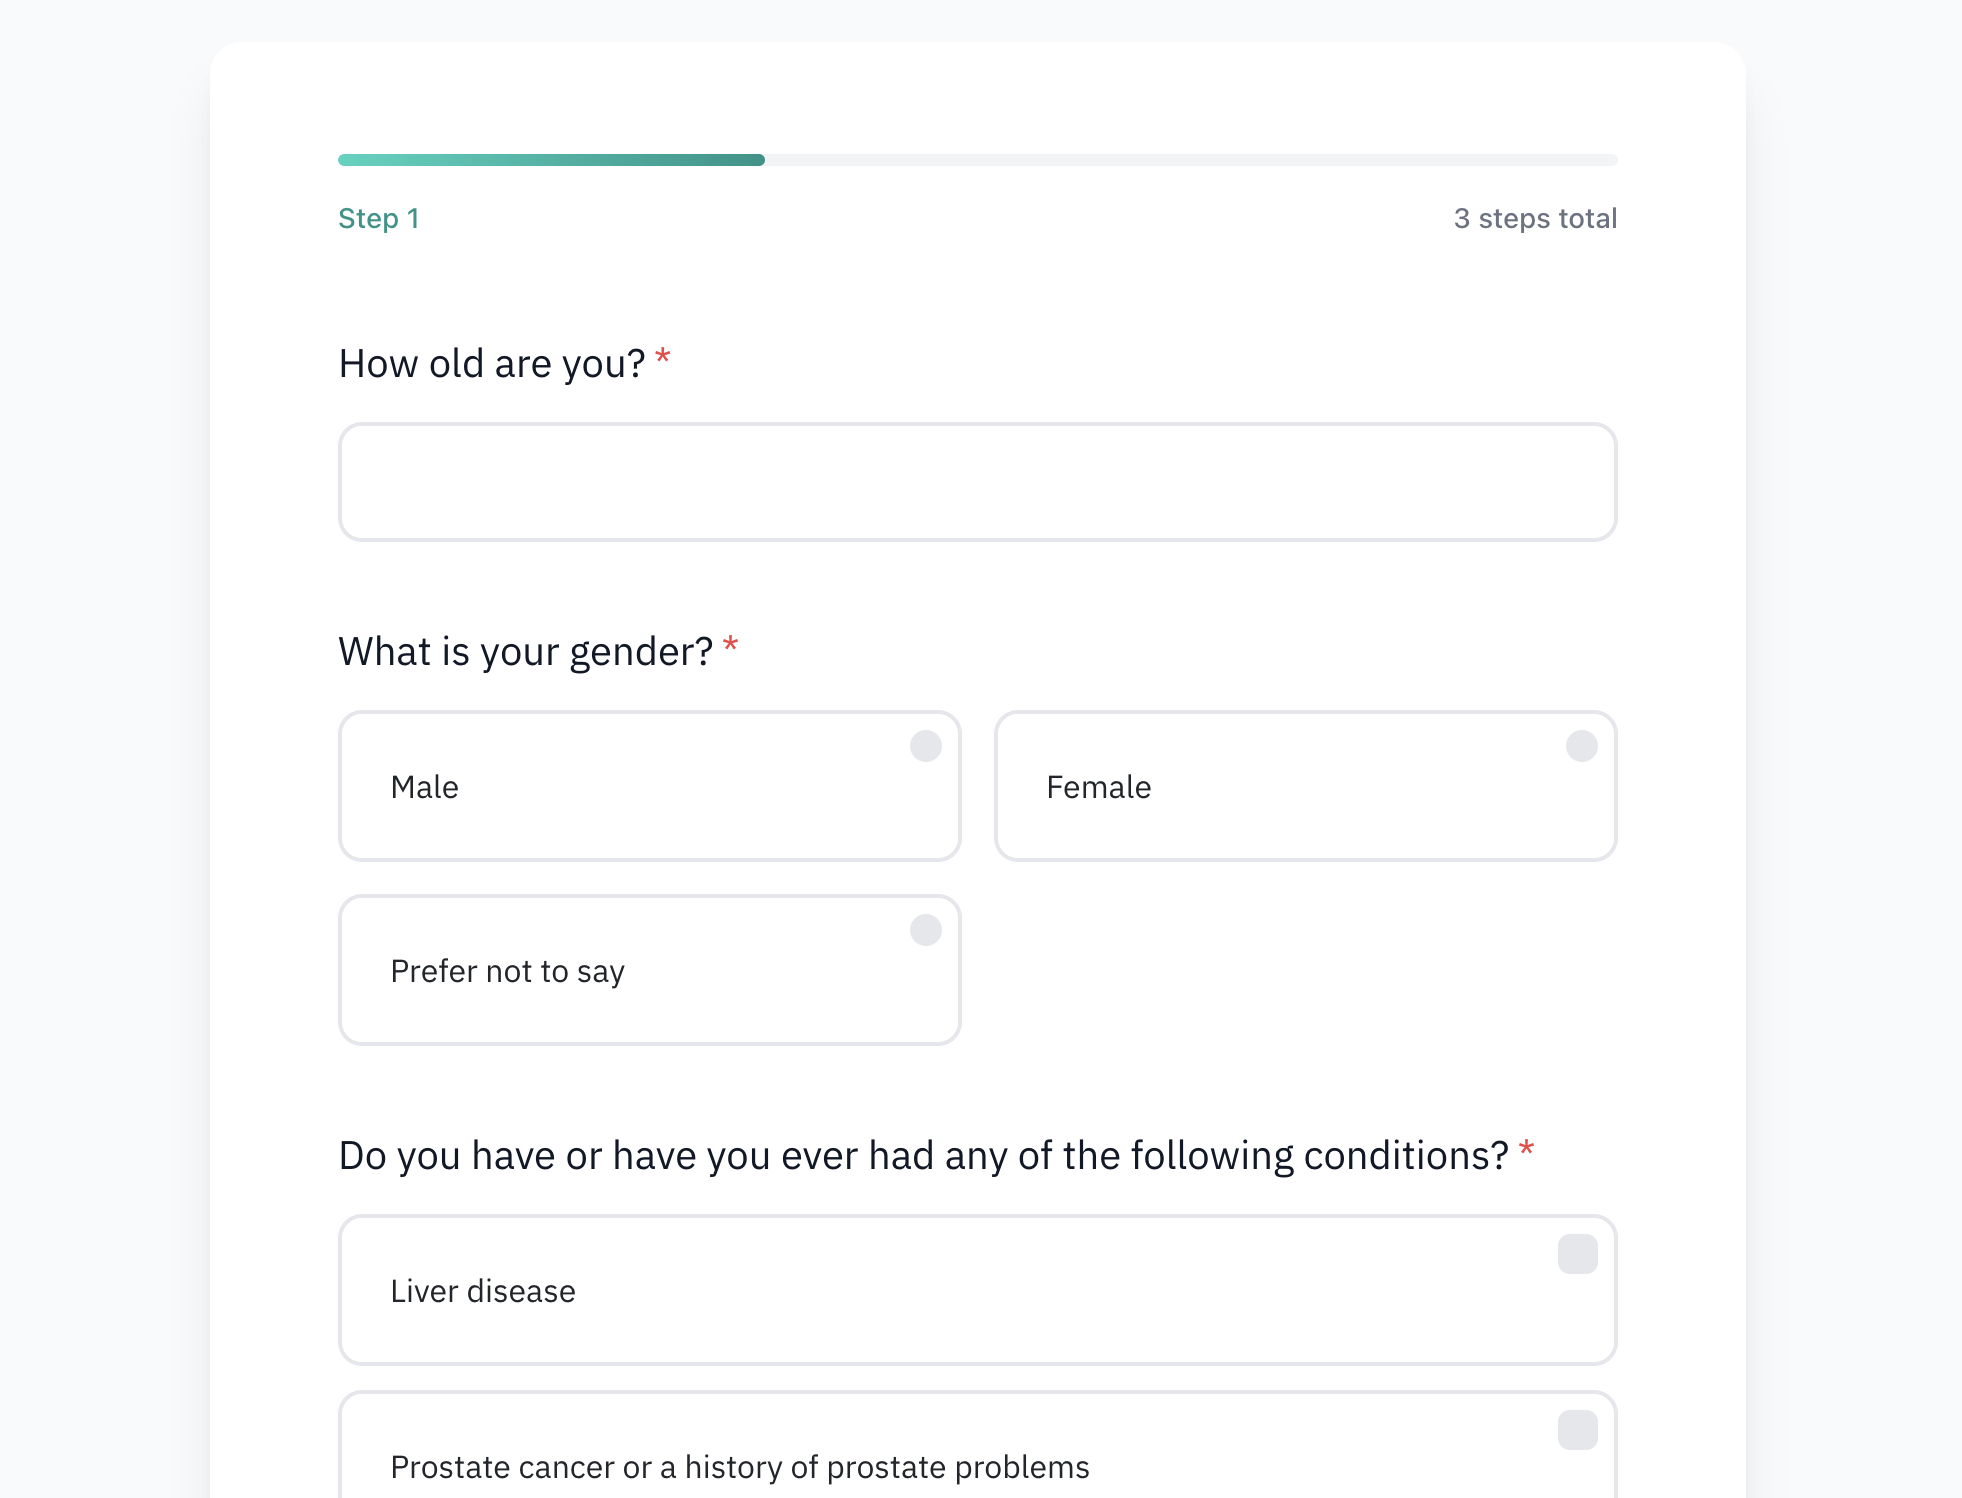The width and height of the screenshot is (1962, 1498).
Task: Click the age input field
Action: coord(977,482)
